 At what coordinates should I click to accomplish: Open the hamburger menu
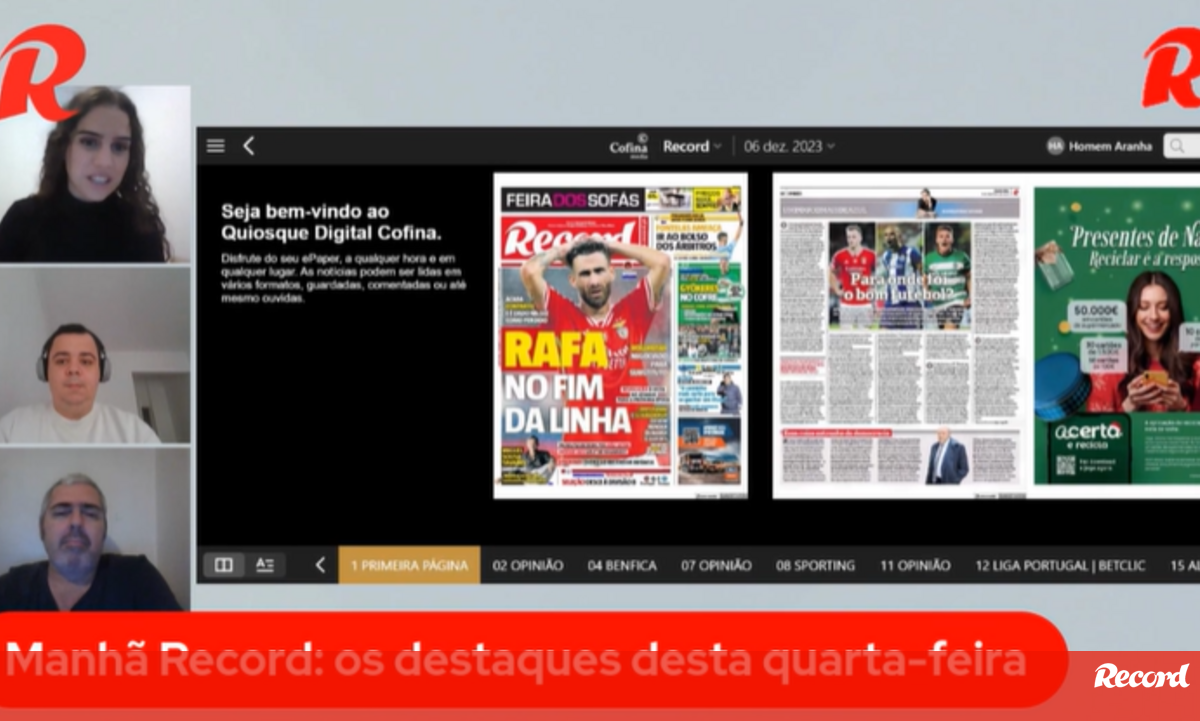[x=216, y=146]
